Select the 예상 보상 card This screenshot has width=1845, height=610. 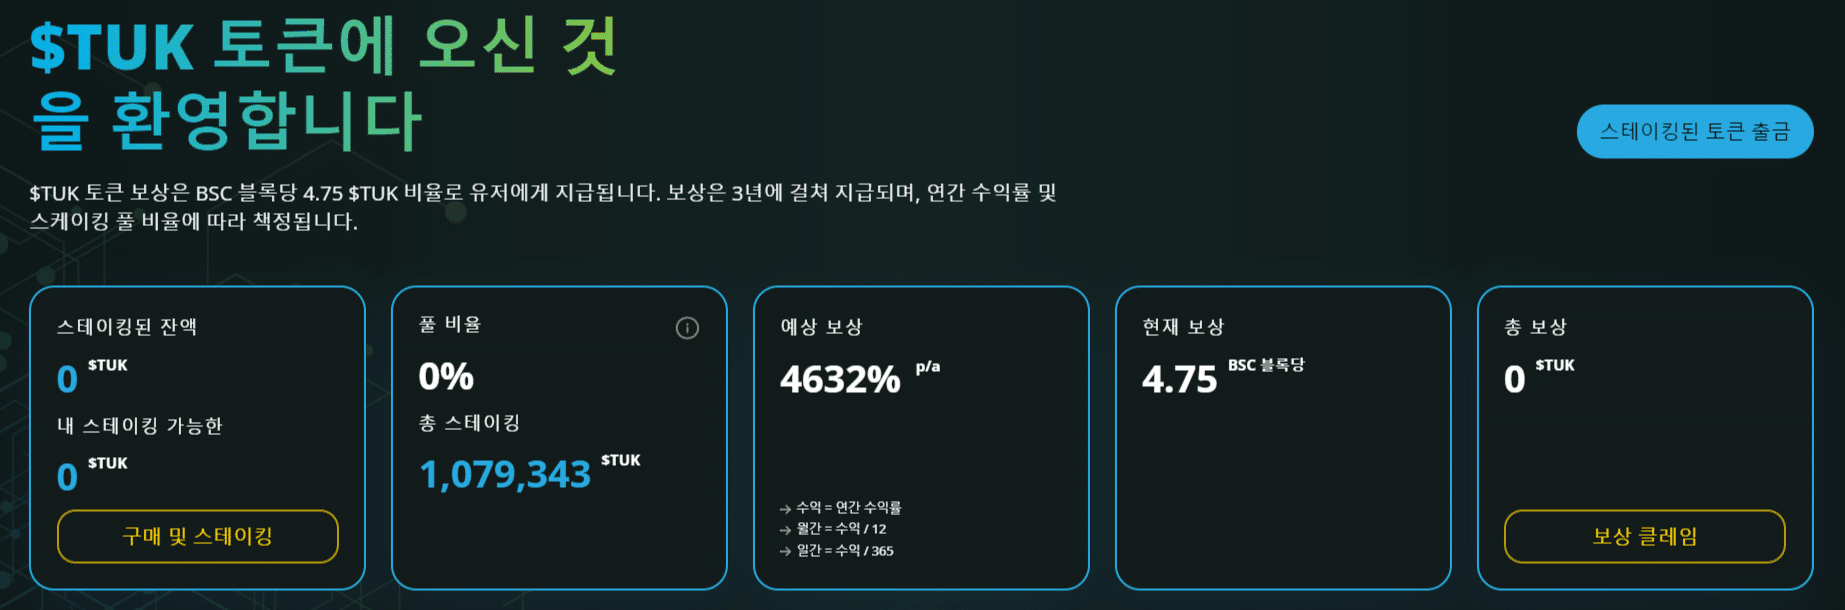pos(922,435)
